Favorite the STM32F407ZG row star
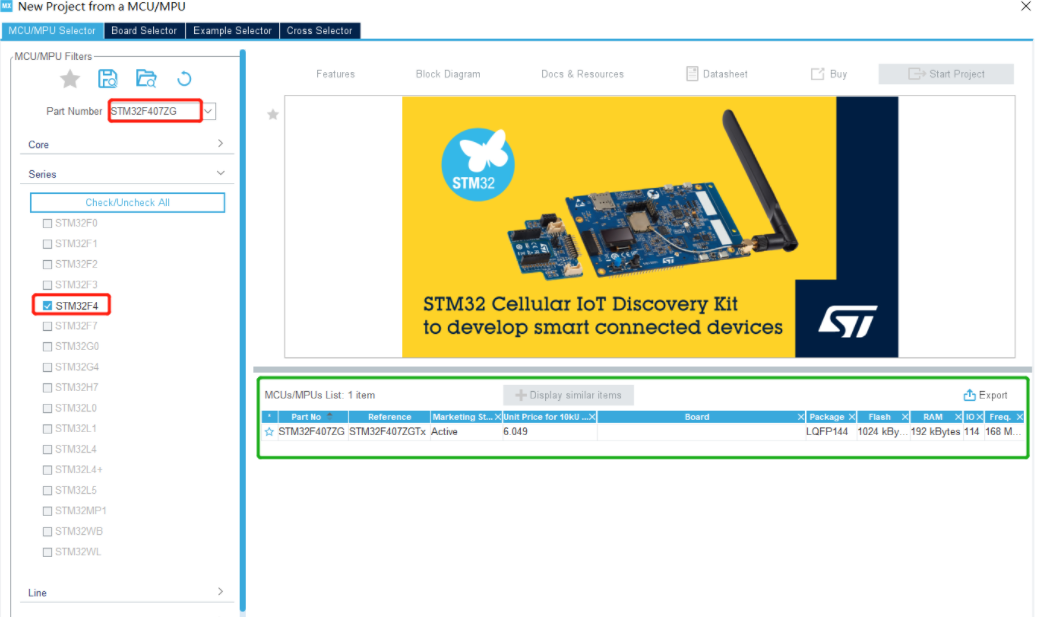Viewport: 1039px width, 617px height. pos(269,431)
